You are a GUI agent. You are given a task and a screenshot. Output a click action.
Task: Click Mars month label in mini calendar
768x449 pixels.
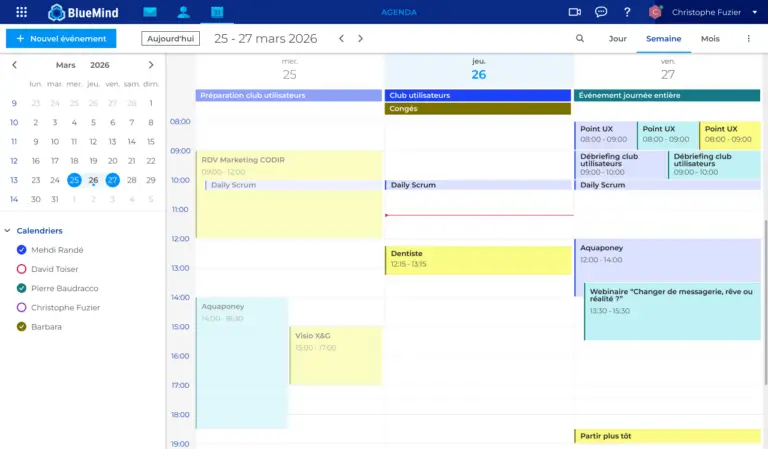coord(66,65)
